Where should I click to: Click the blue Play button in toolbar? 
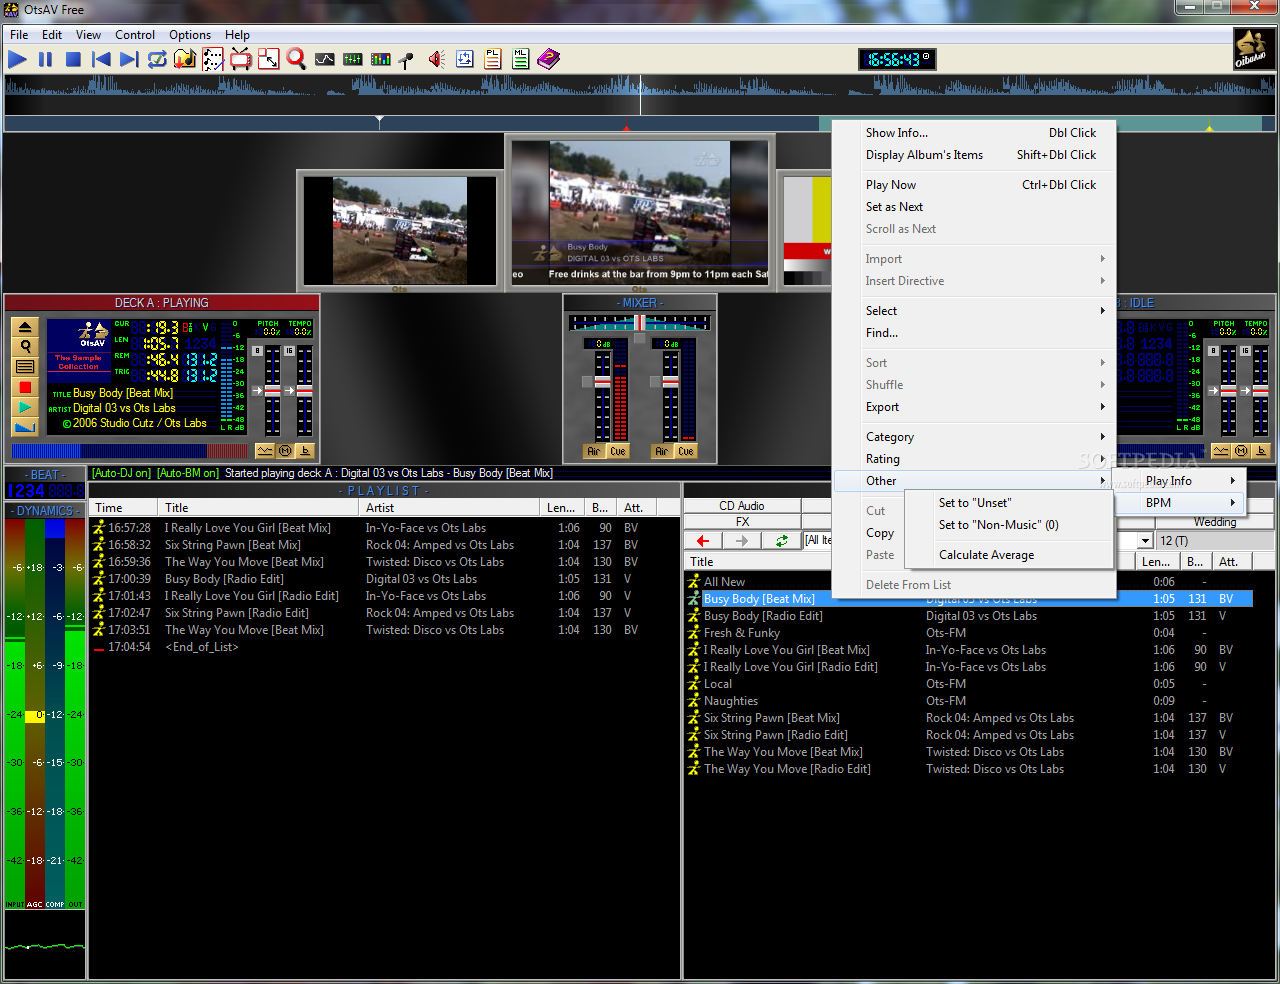click(17, 60)
